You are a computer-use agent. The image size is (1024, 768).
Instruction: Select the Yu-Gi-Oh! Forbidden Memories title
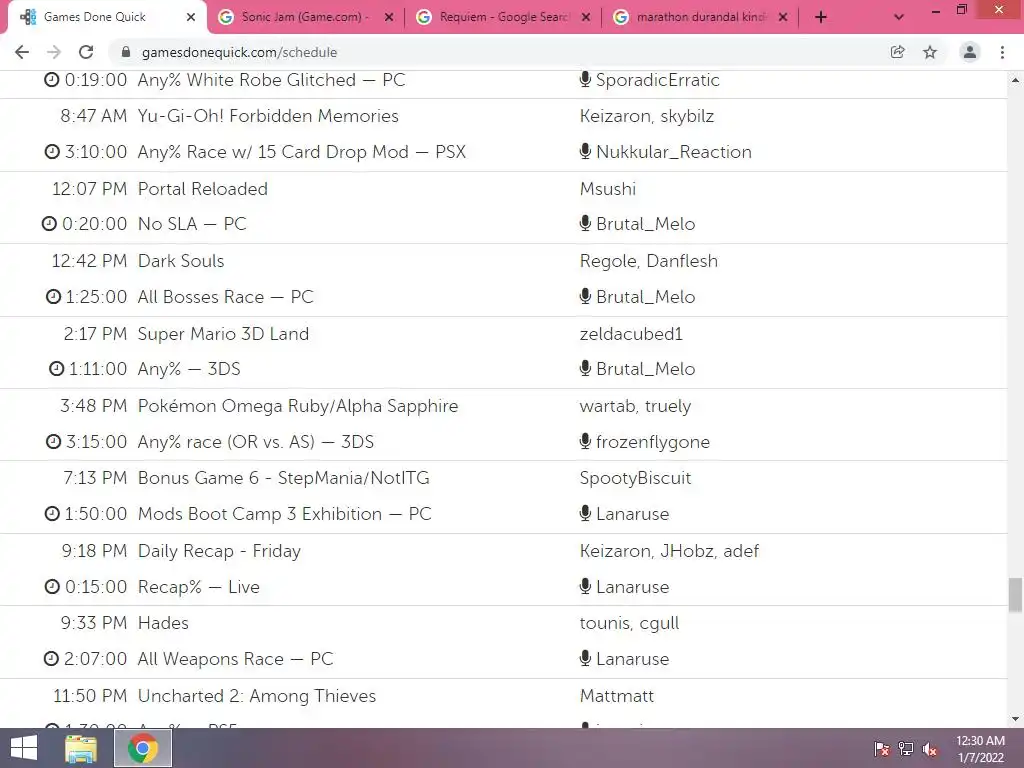click(x=268, y=116)
